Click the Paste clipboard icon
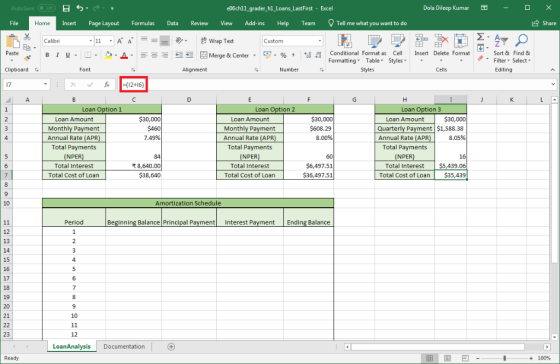This screenshot has width=560, height=364. click(12, 42)
